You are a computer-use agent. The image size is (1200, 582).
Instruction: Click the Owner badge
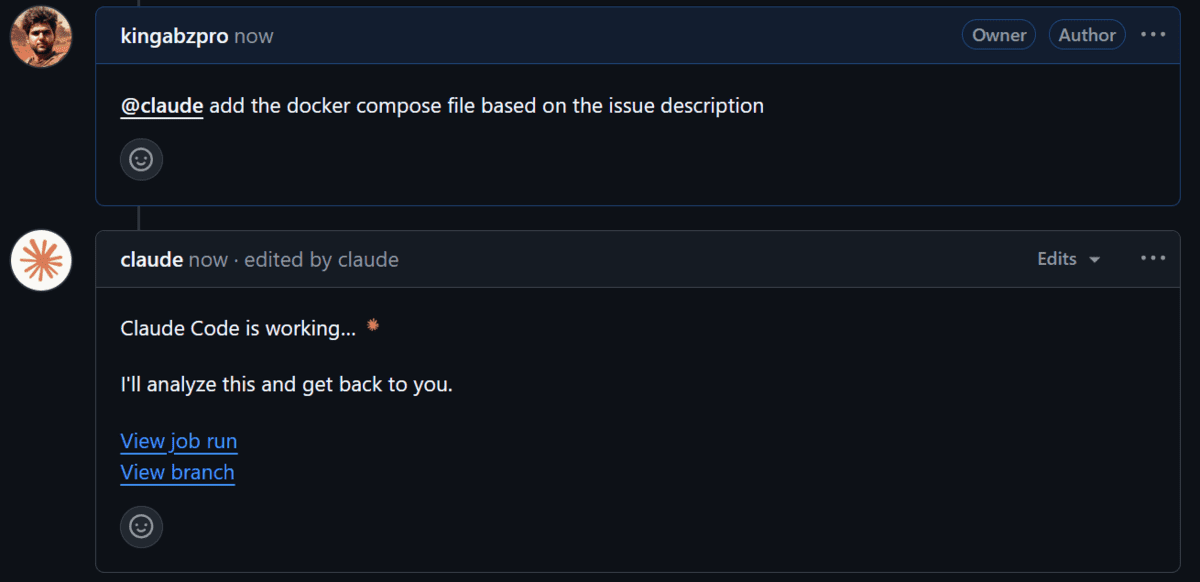999,35
